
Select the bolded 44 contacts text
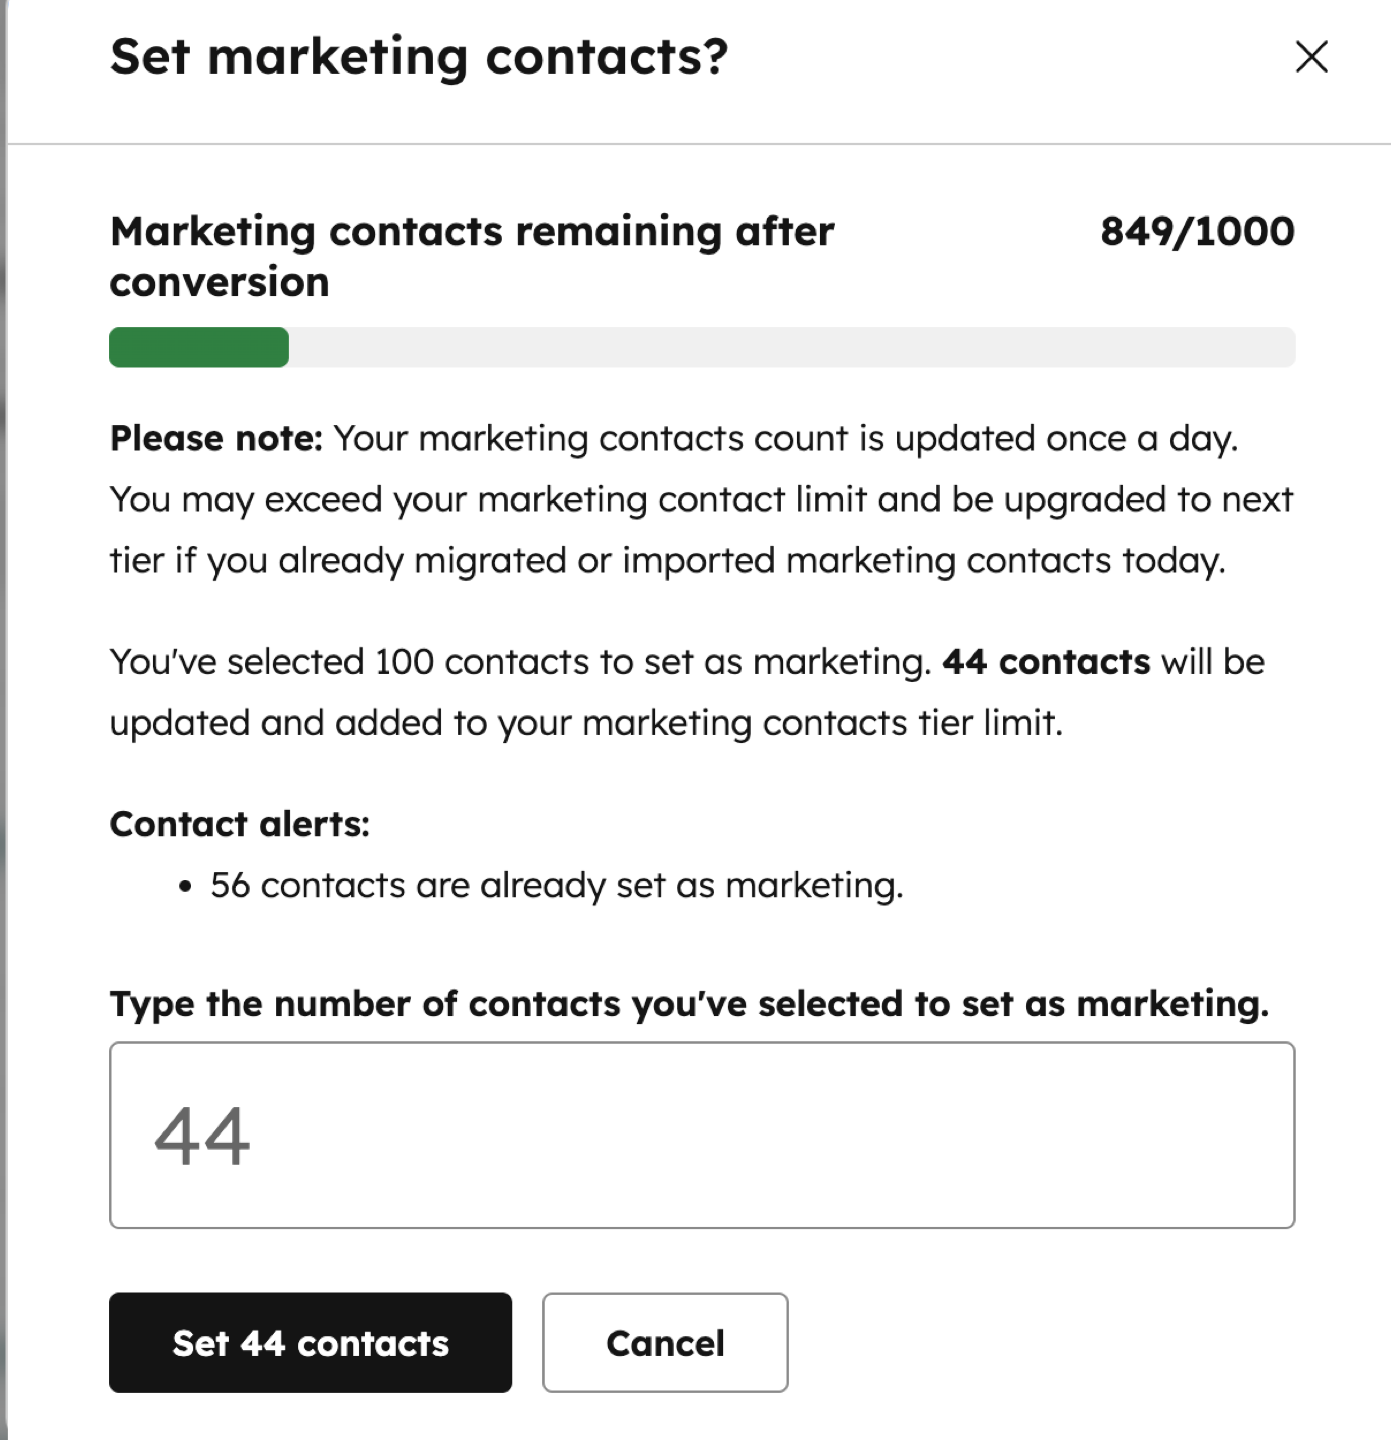[1045, 661]
